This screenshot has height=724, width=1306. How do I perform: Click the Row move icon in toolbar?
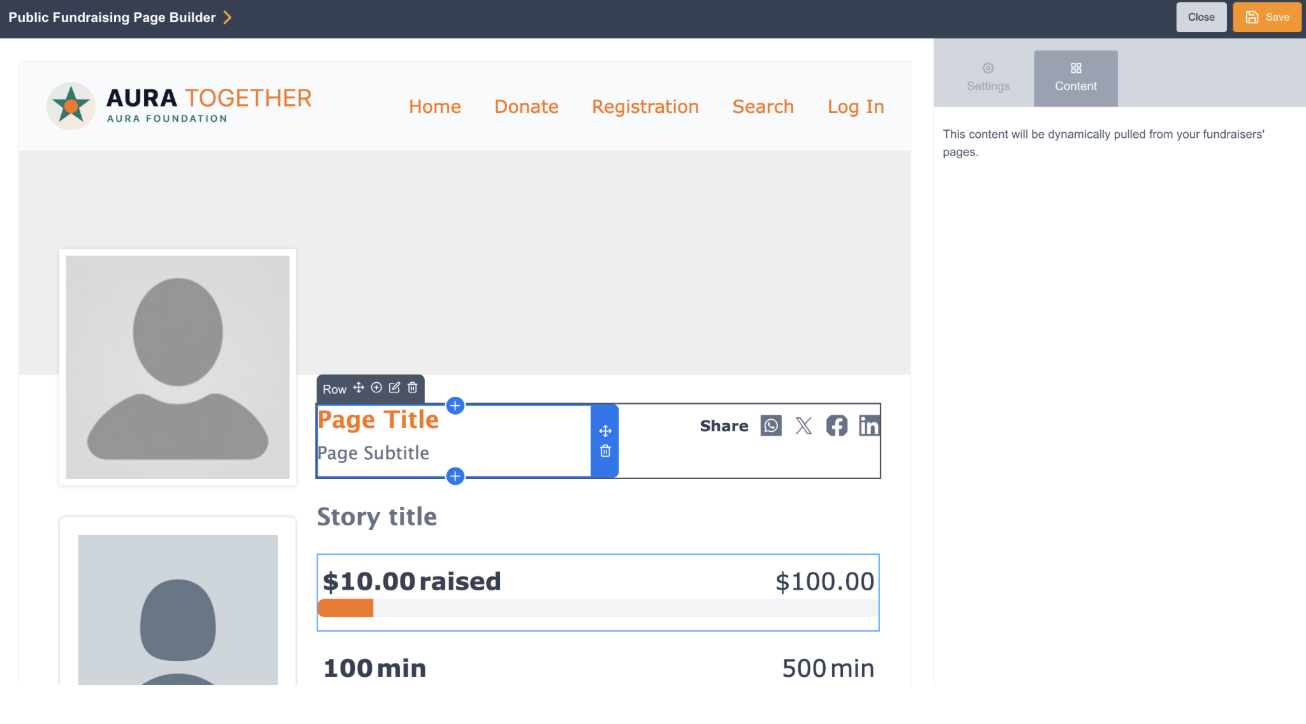point(359,388)
